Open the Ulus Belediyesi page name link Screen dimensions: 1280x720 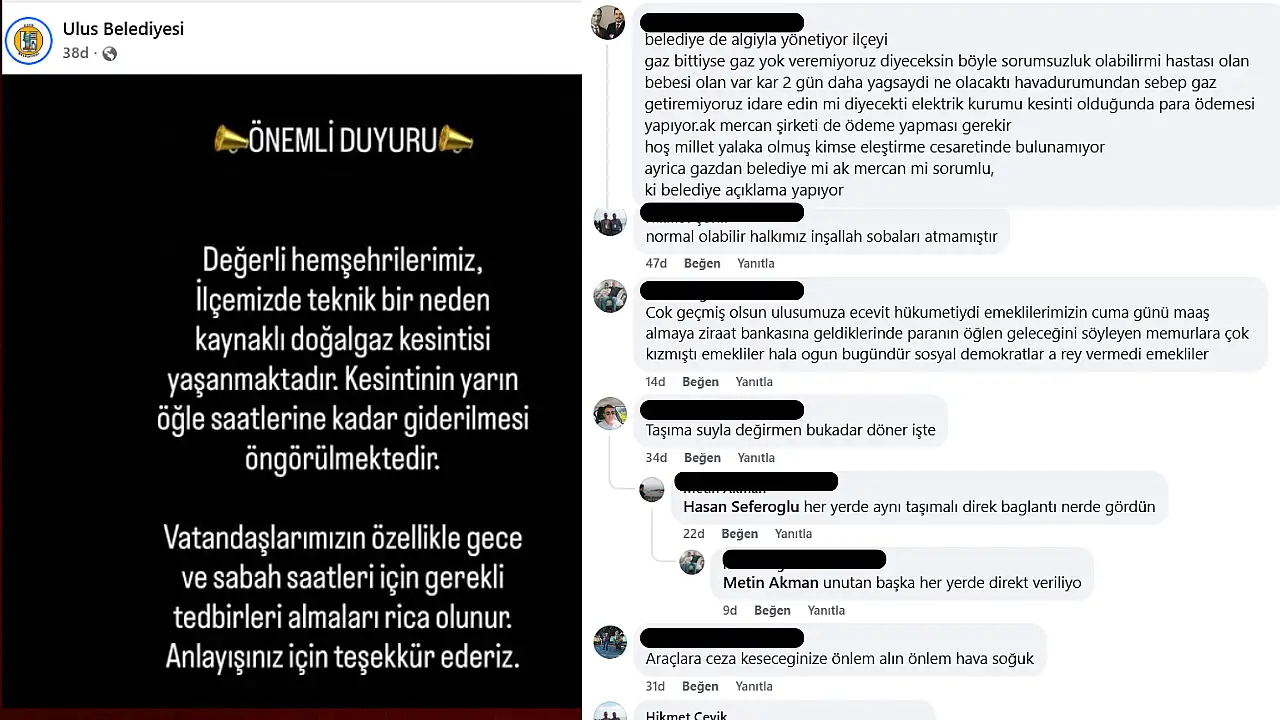(123, 29)
